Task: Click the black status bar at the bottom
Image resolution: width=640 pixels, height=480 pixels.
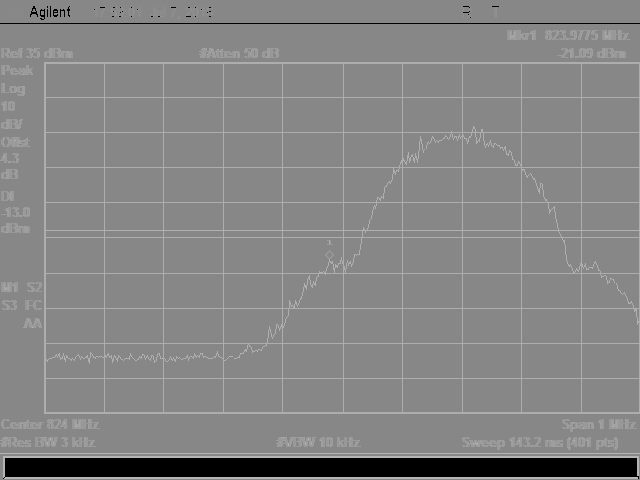Action: (320, 468)
